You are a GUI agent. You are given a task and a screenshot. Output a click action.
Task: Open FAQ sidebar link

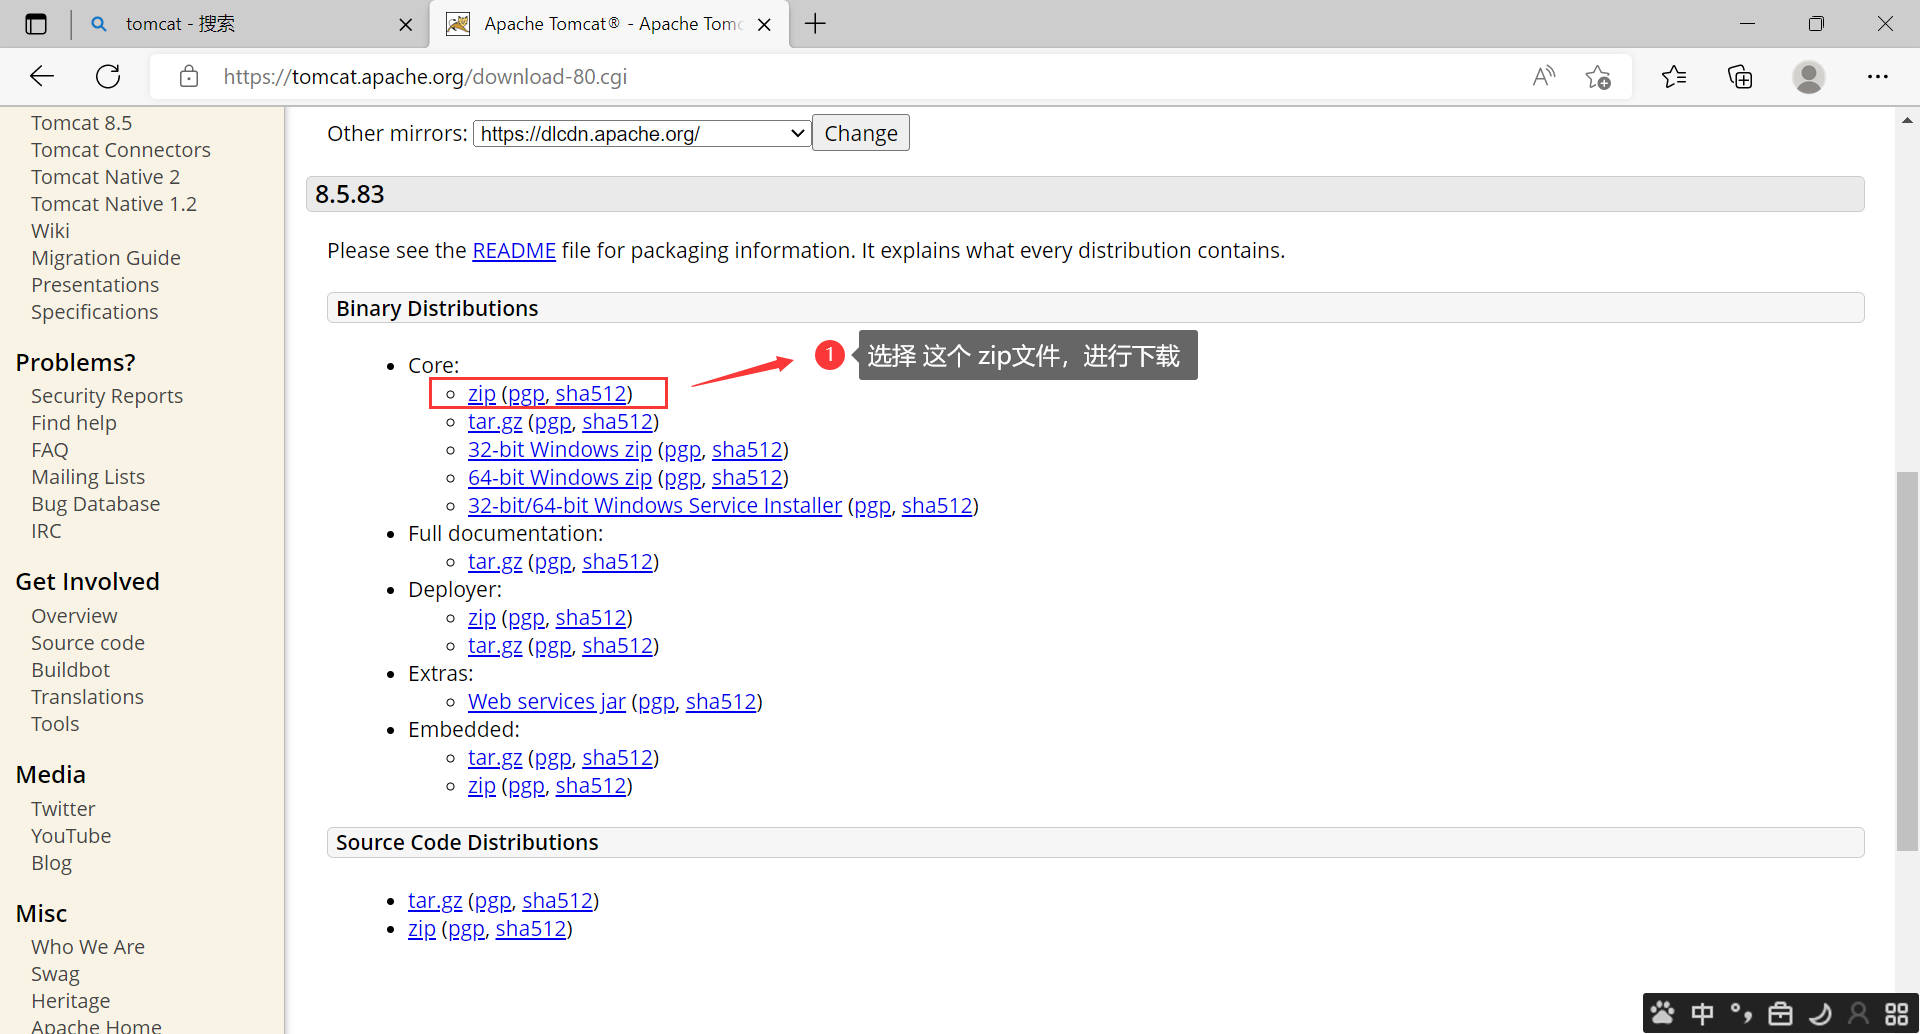click(x=50, y=450)
